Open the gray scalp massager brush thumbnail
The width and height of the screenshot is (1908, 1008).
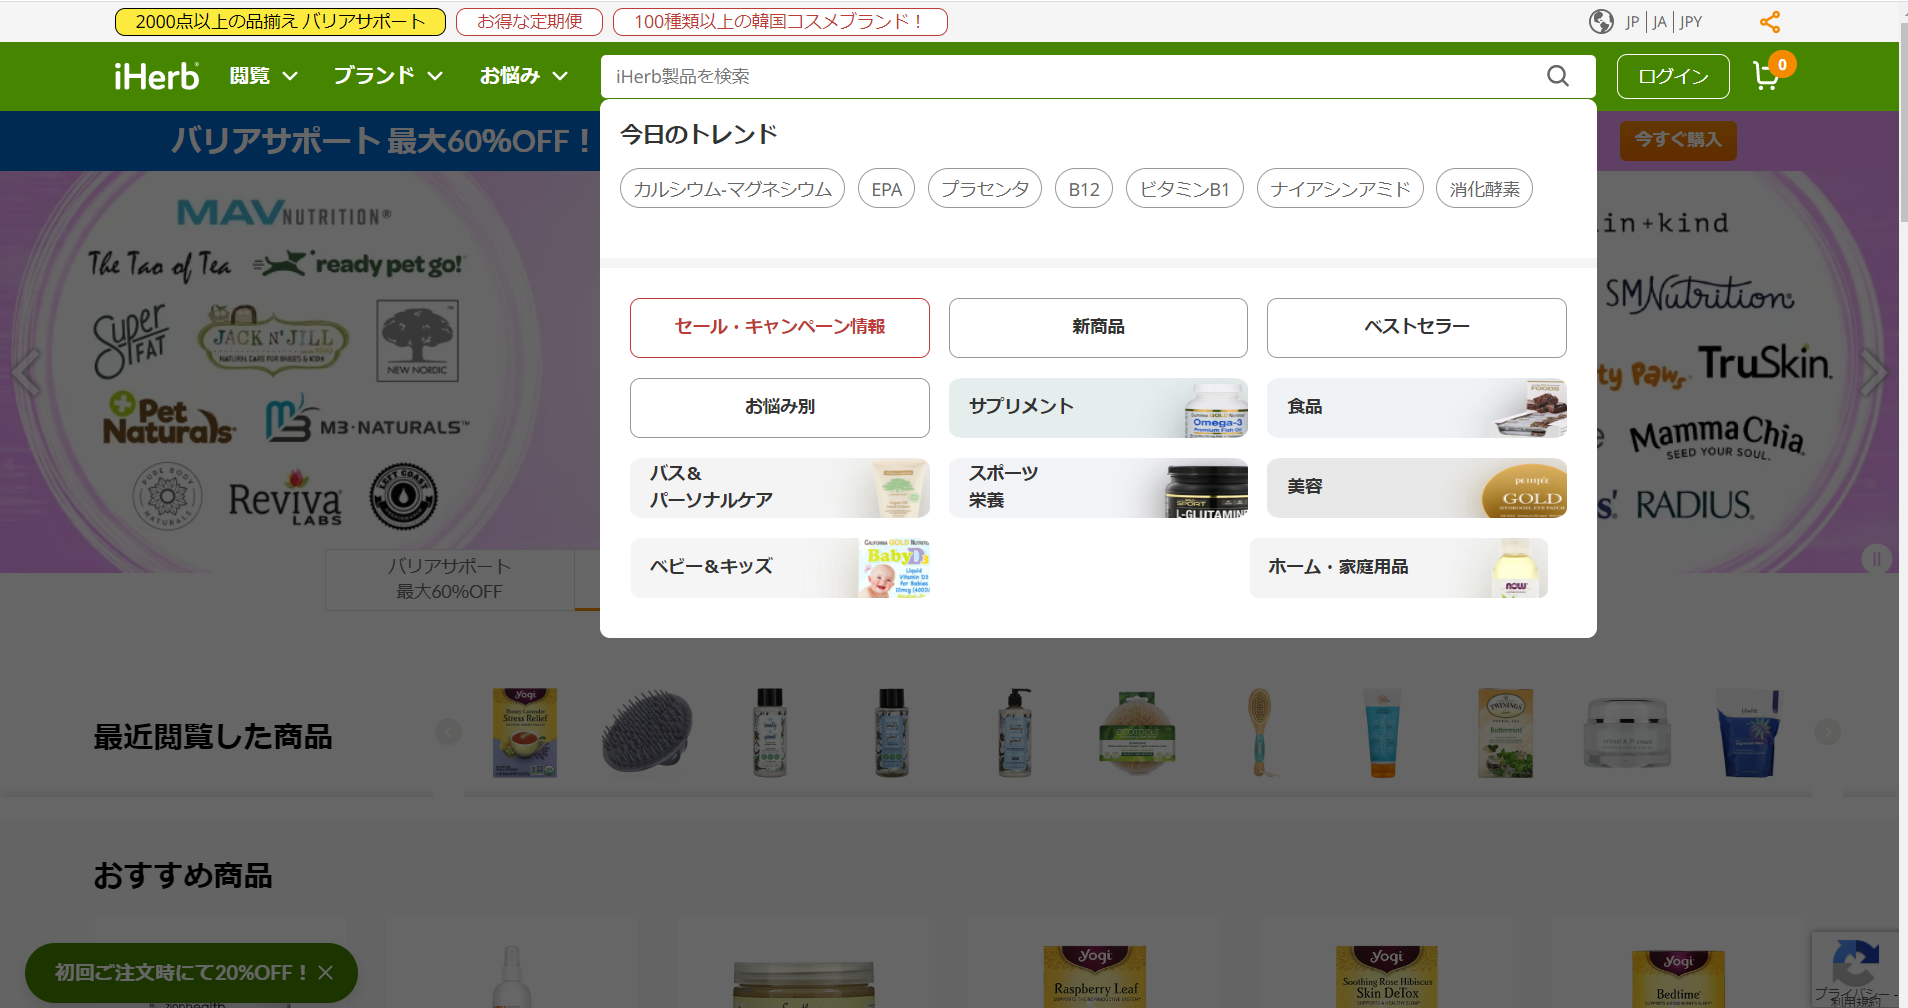(647, 732)
